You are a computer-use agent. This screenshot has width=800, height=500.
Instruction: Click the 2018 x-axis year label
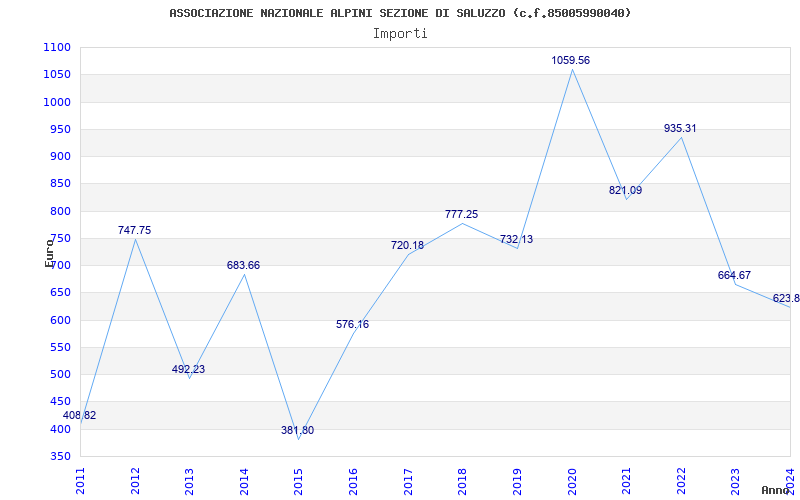(x=463, y=481)
